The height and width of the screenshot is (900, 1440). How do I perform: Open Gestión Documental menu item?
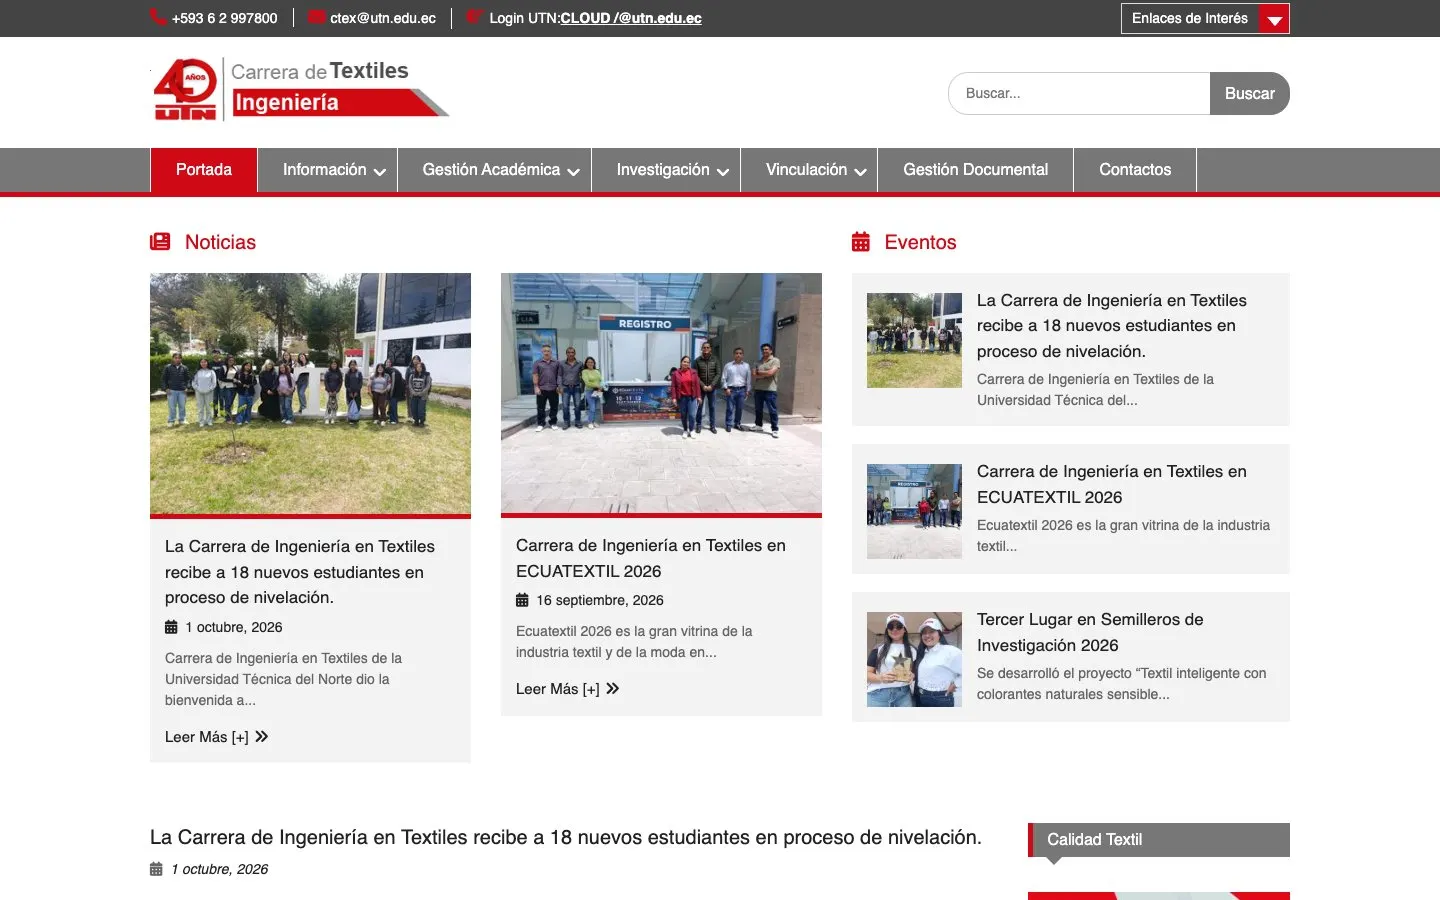pyautogui.click(x=976, y=170)
